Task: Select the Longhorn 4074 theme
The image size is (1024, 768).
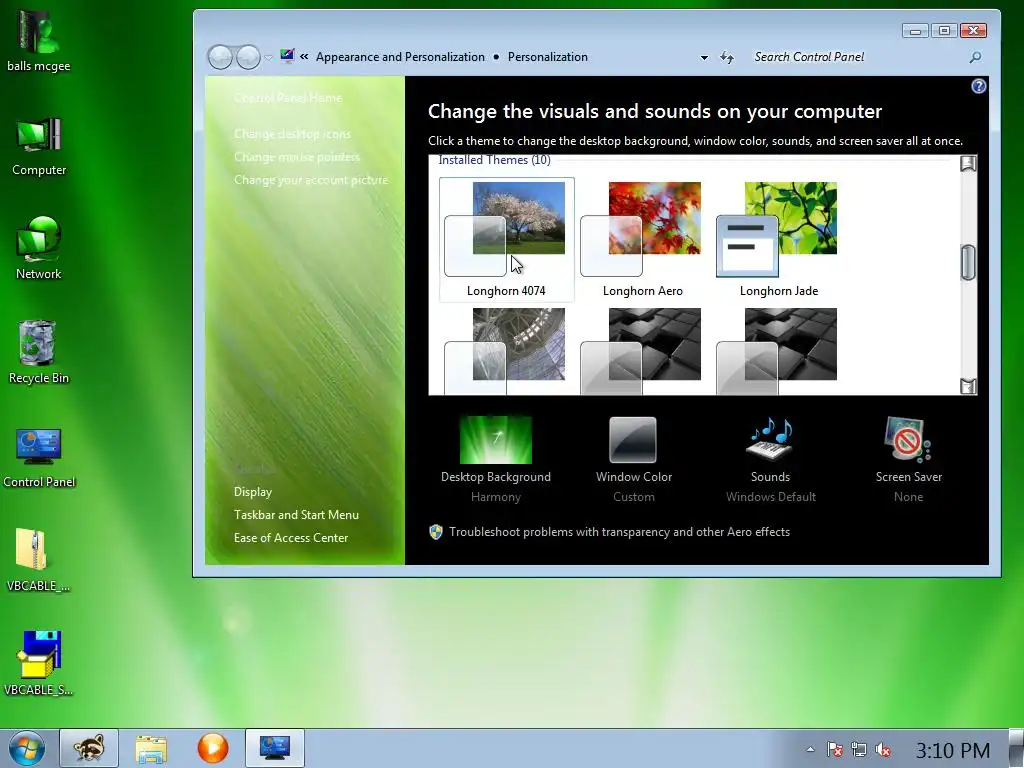Action: point(506,239)
